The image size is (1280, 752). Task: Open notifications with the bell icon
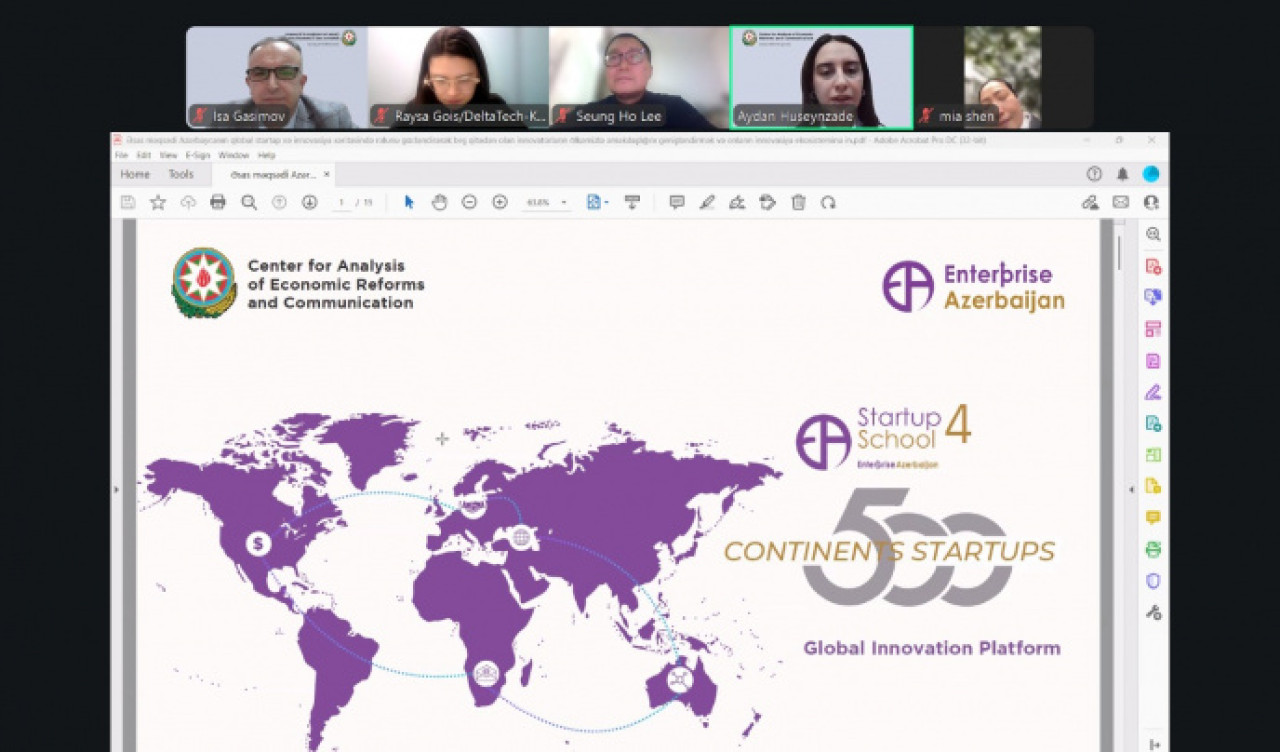(1122, 174)
